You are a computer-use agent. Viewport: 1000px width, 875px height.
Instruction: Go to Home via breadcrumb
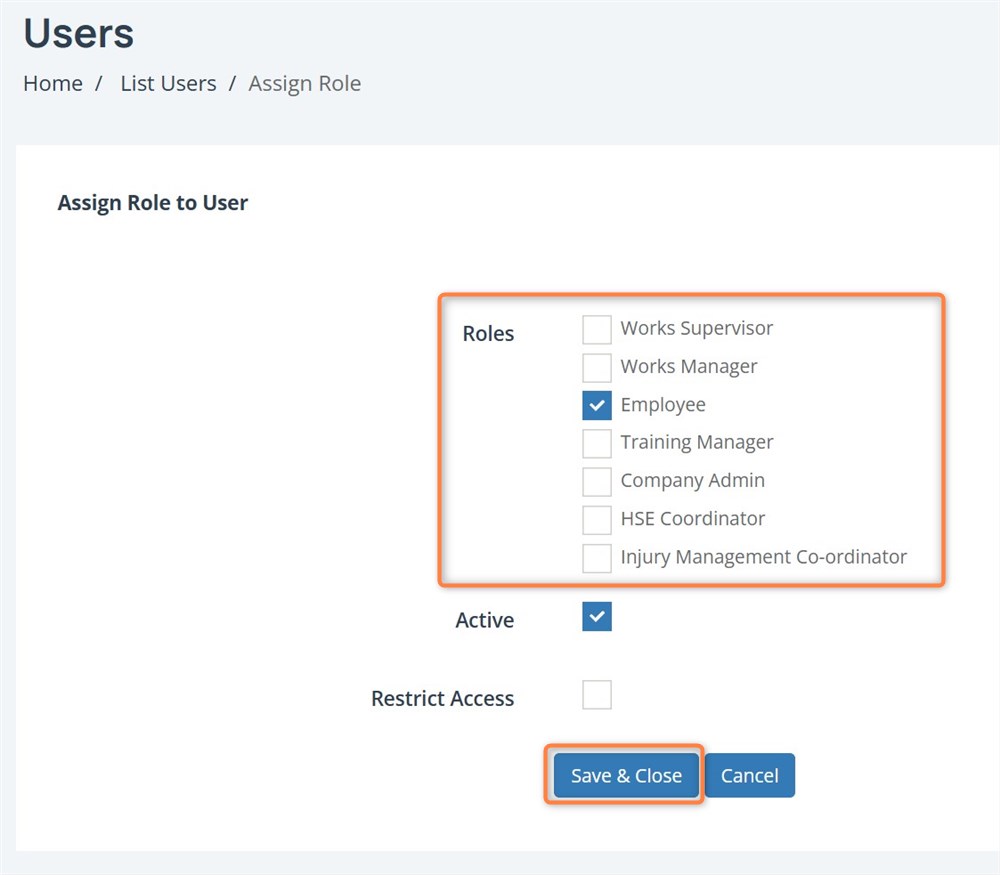click(53, 84)
